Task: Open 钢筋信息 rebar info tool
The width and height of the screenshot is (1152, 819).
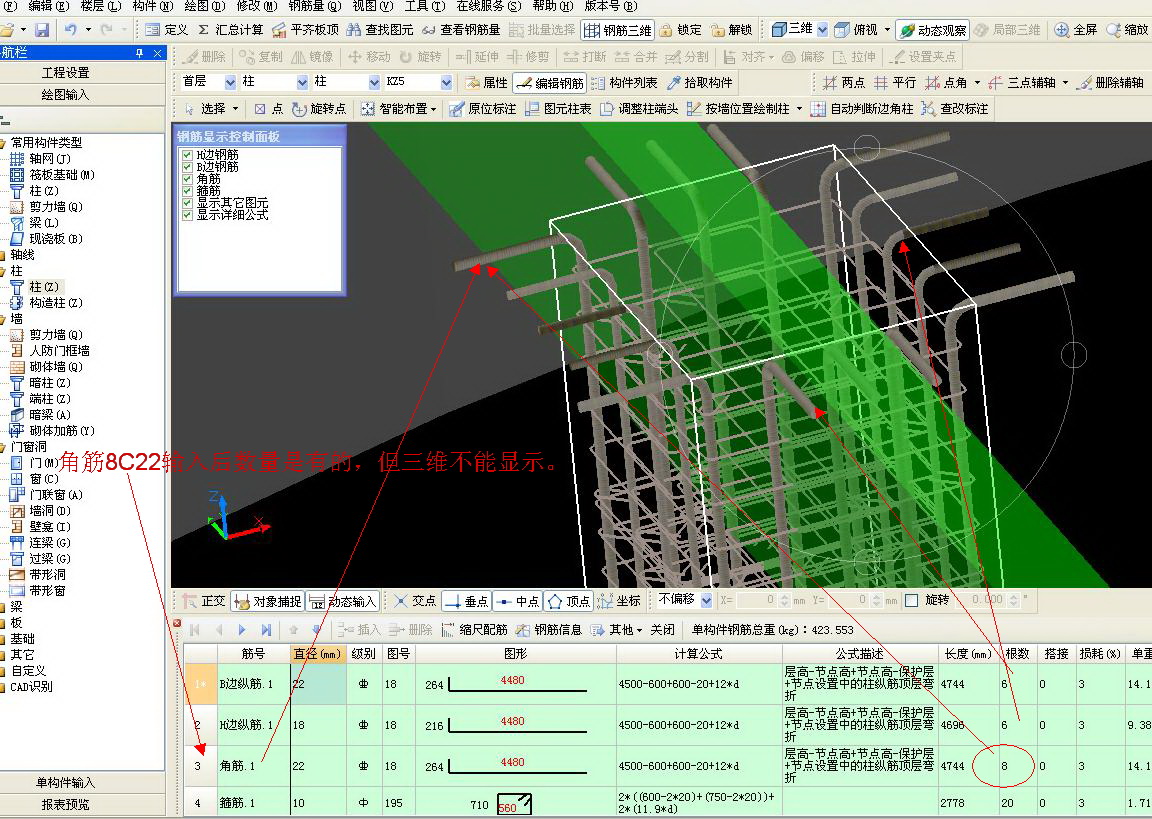Action: (549, 629)
